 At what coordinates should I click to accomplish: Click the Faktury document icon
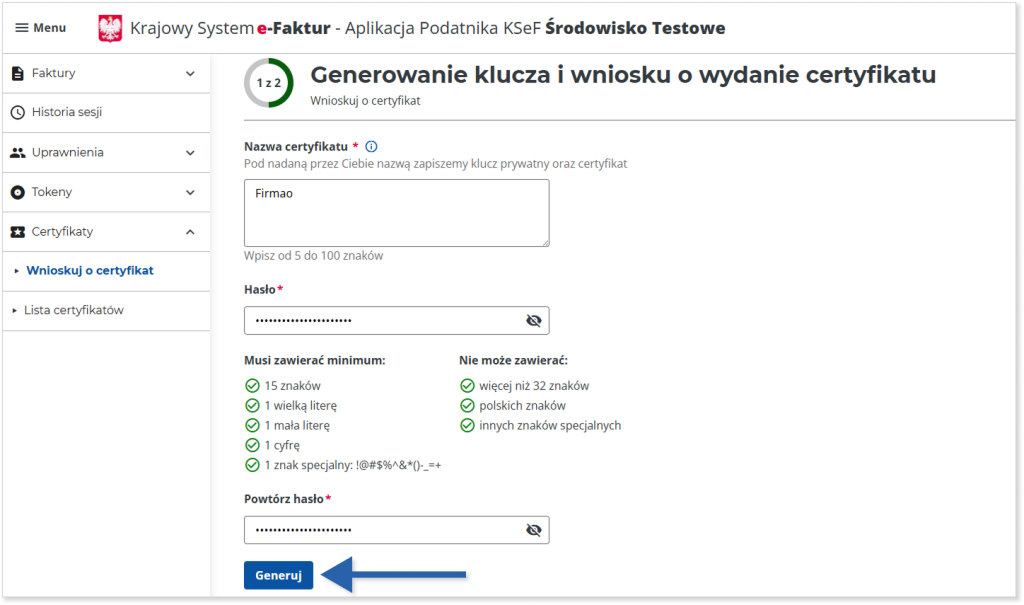click(17, 73)
